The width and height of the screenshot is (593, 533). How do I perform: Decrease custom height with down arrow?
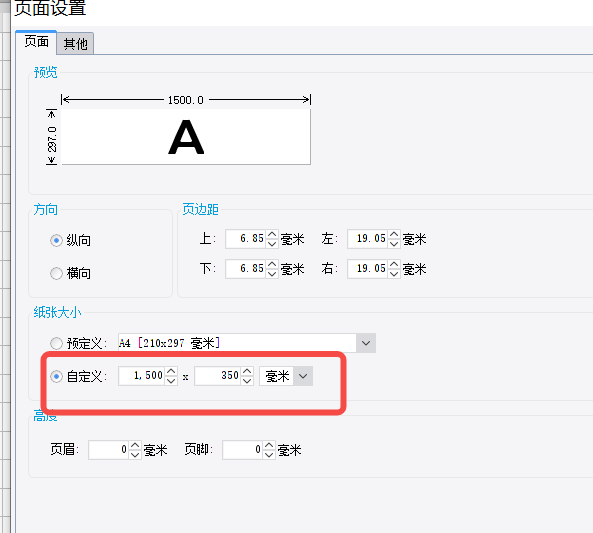[247, 381]
